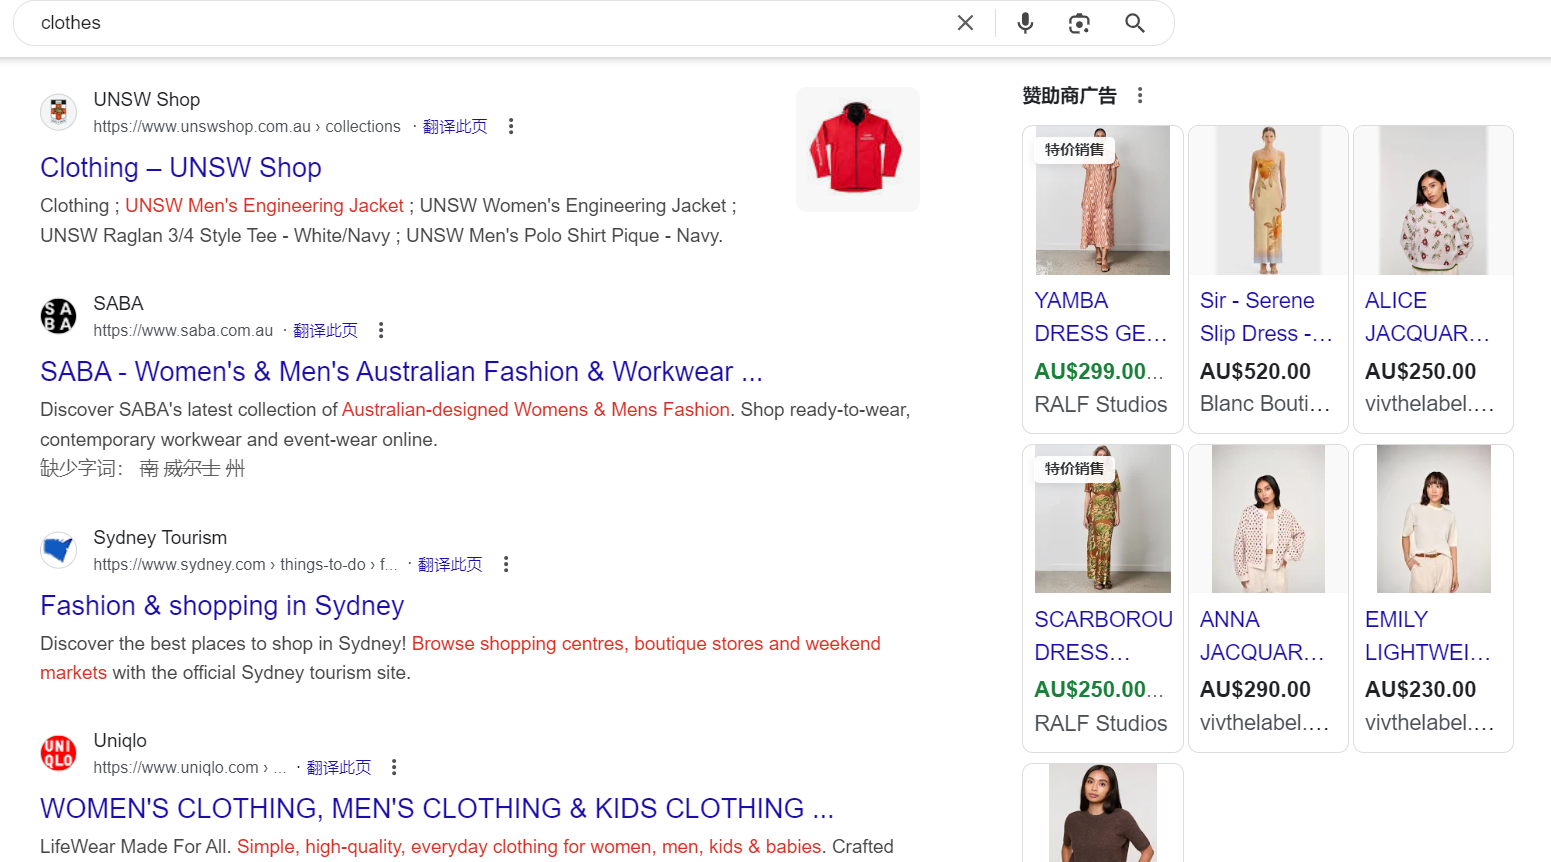Click RALF Studios under YAMBA dress

1101,404
